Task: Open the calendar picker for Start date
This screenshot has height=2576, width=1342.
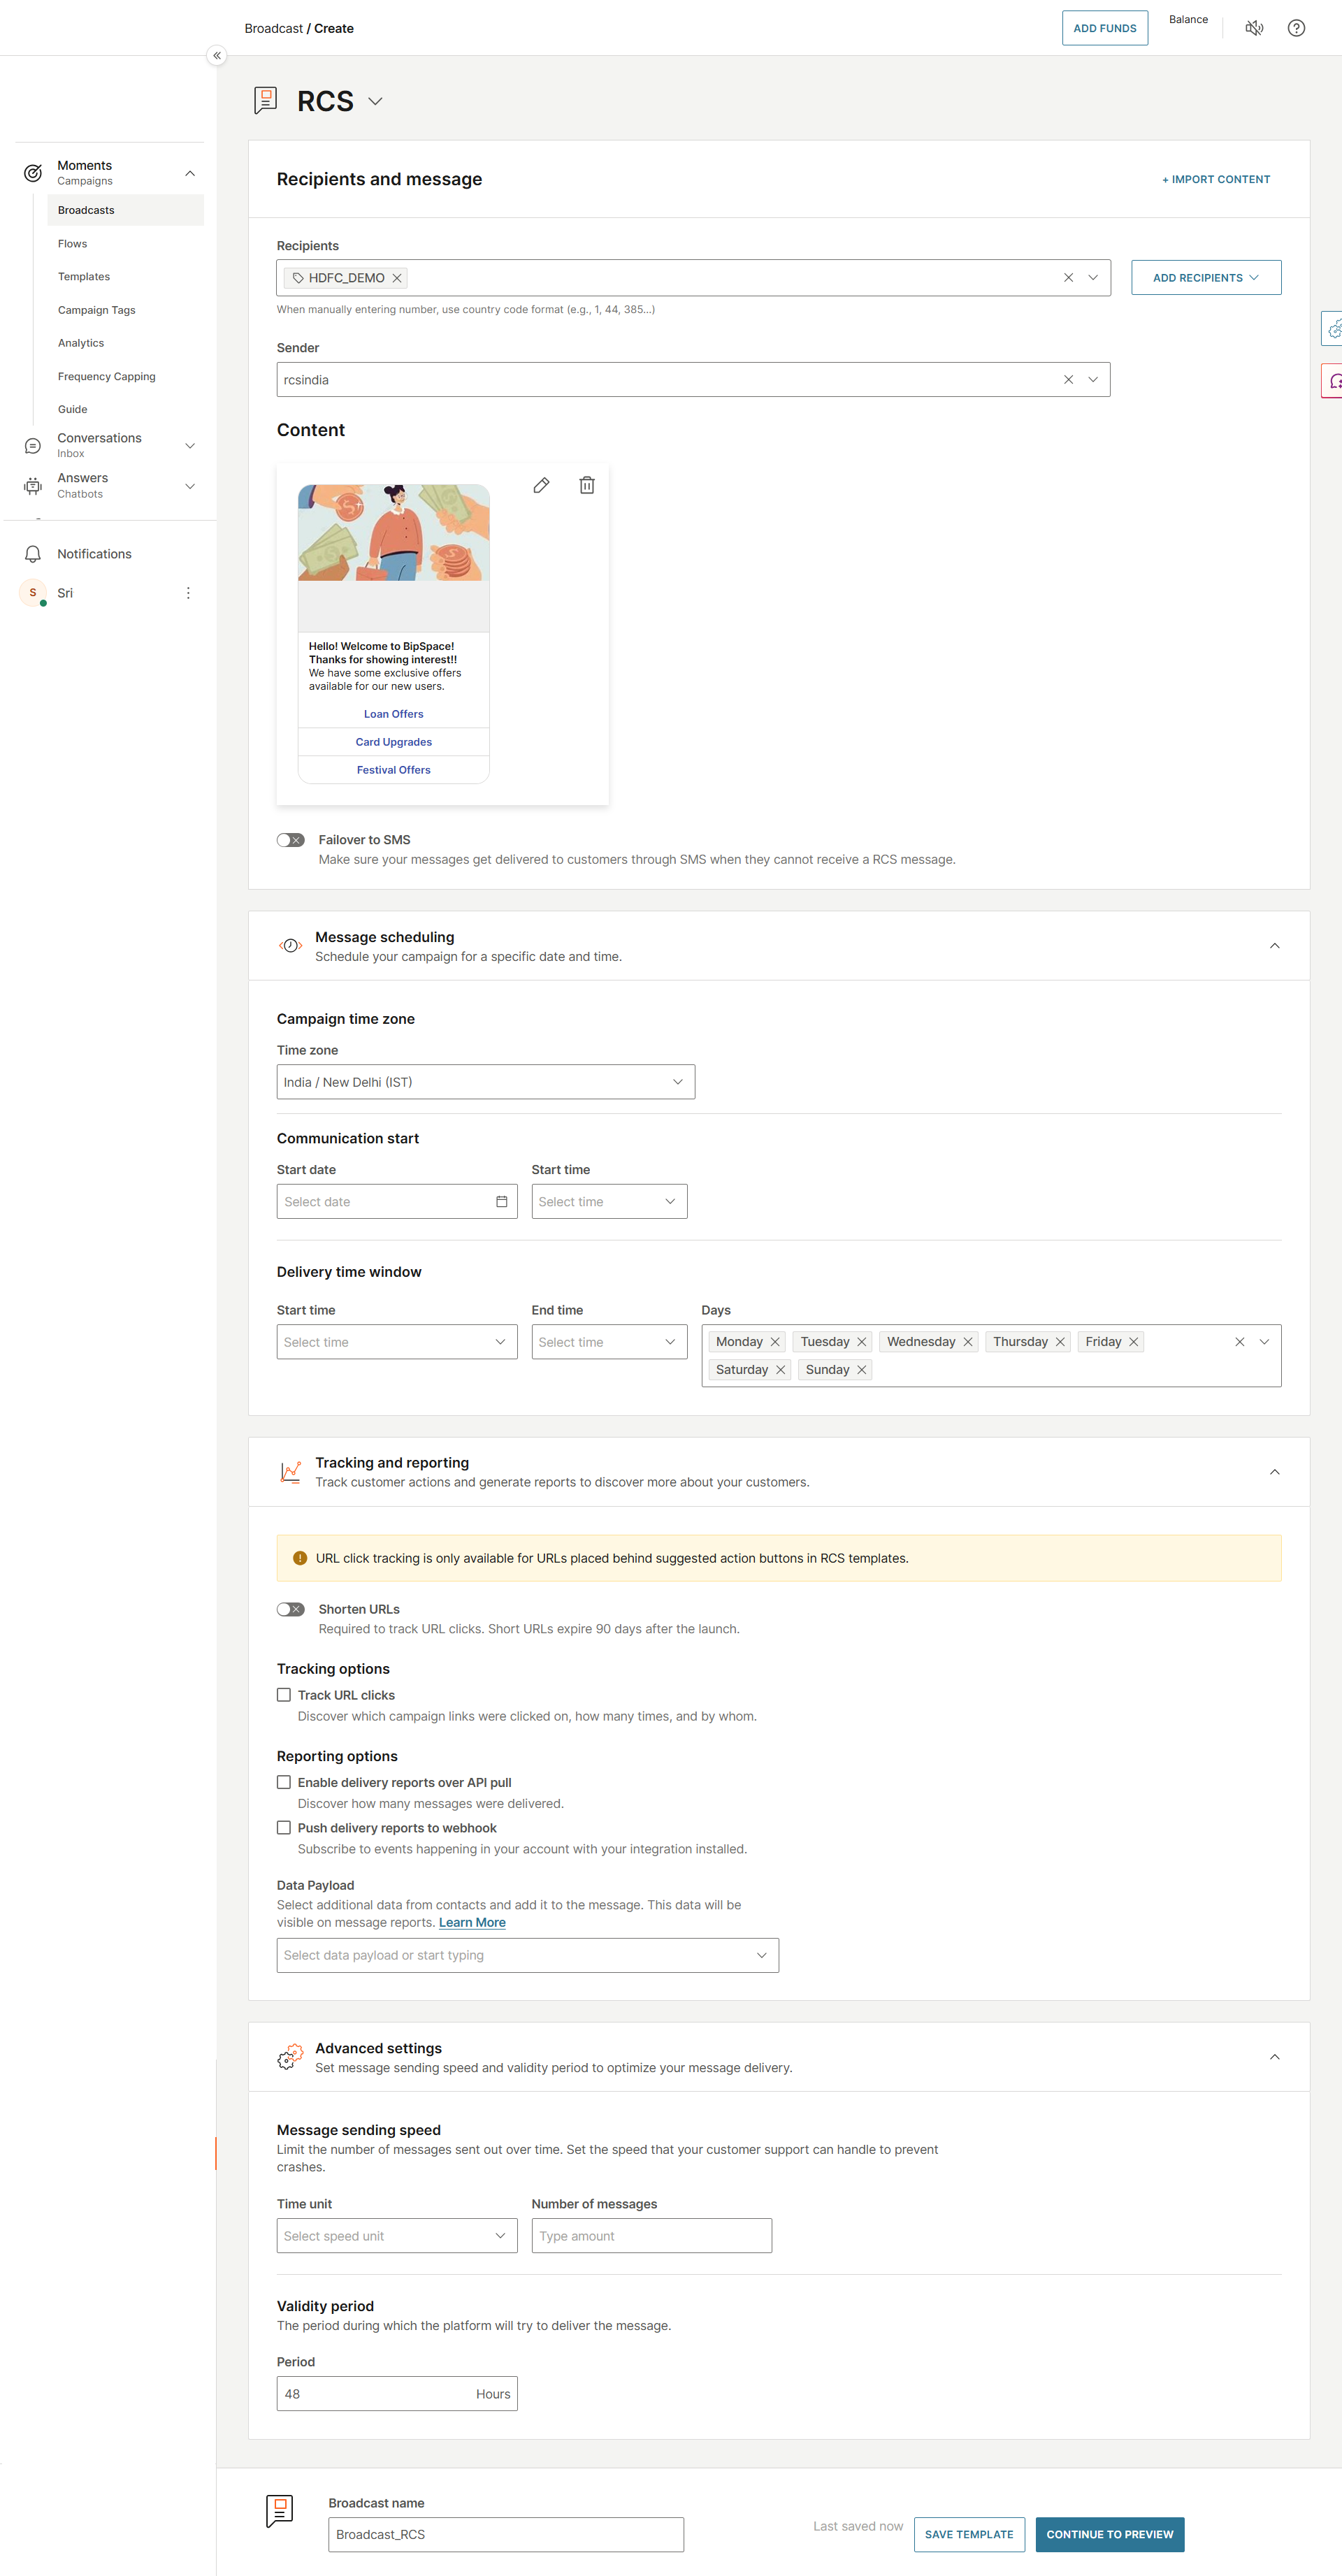Action: [501, 1201]
